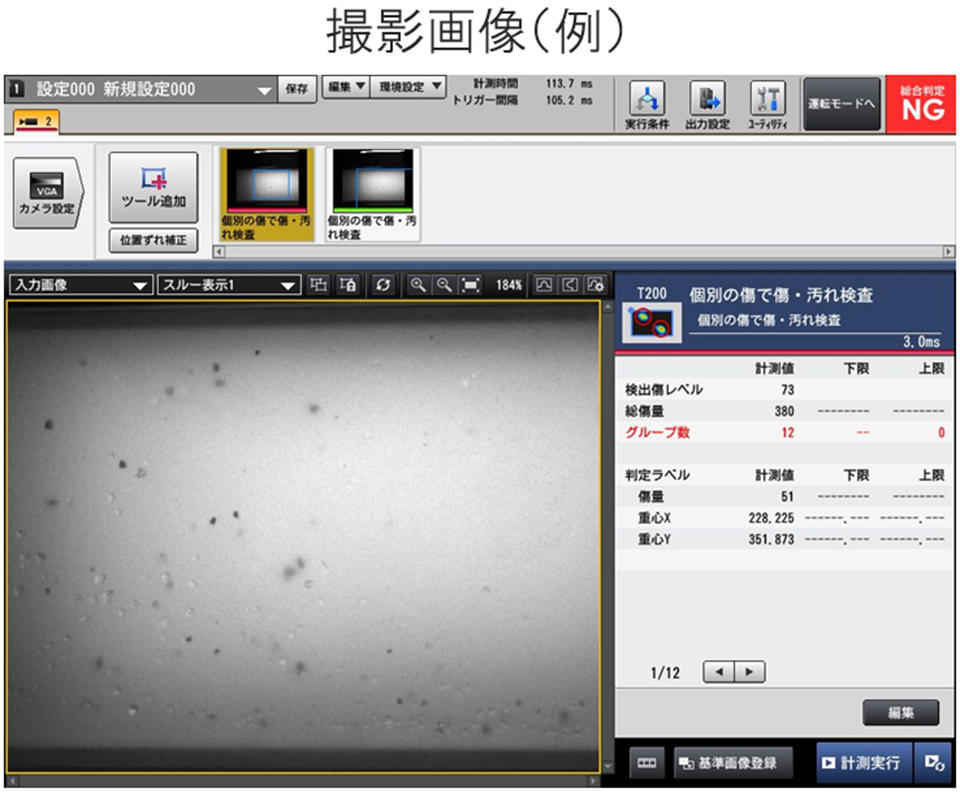This screenshot has width=960, height=795.
Task: Click the red グループ数 row label
Action: click(658, 432)
